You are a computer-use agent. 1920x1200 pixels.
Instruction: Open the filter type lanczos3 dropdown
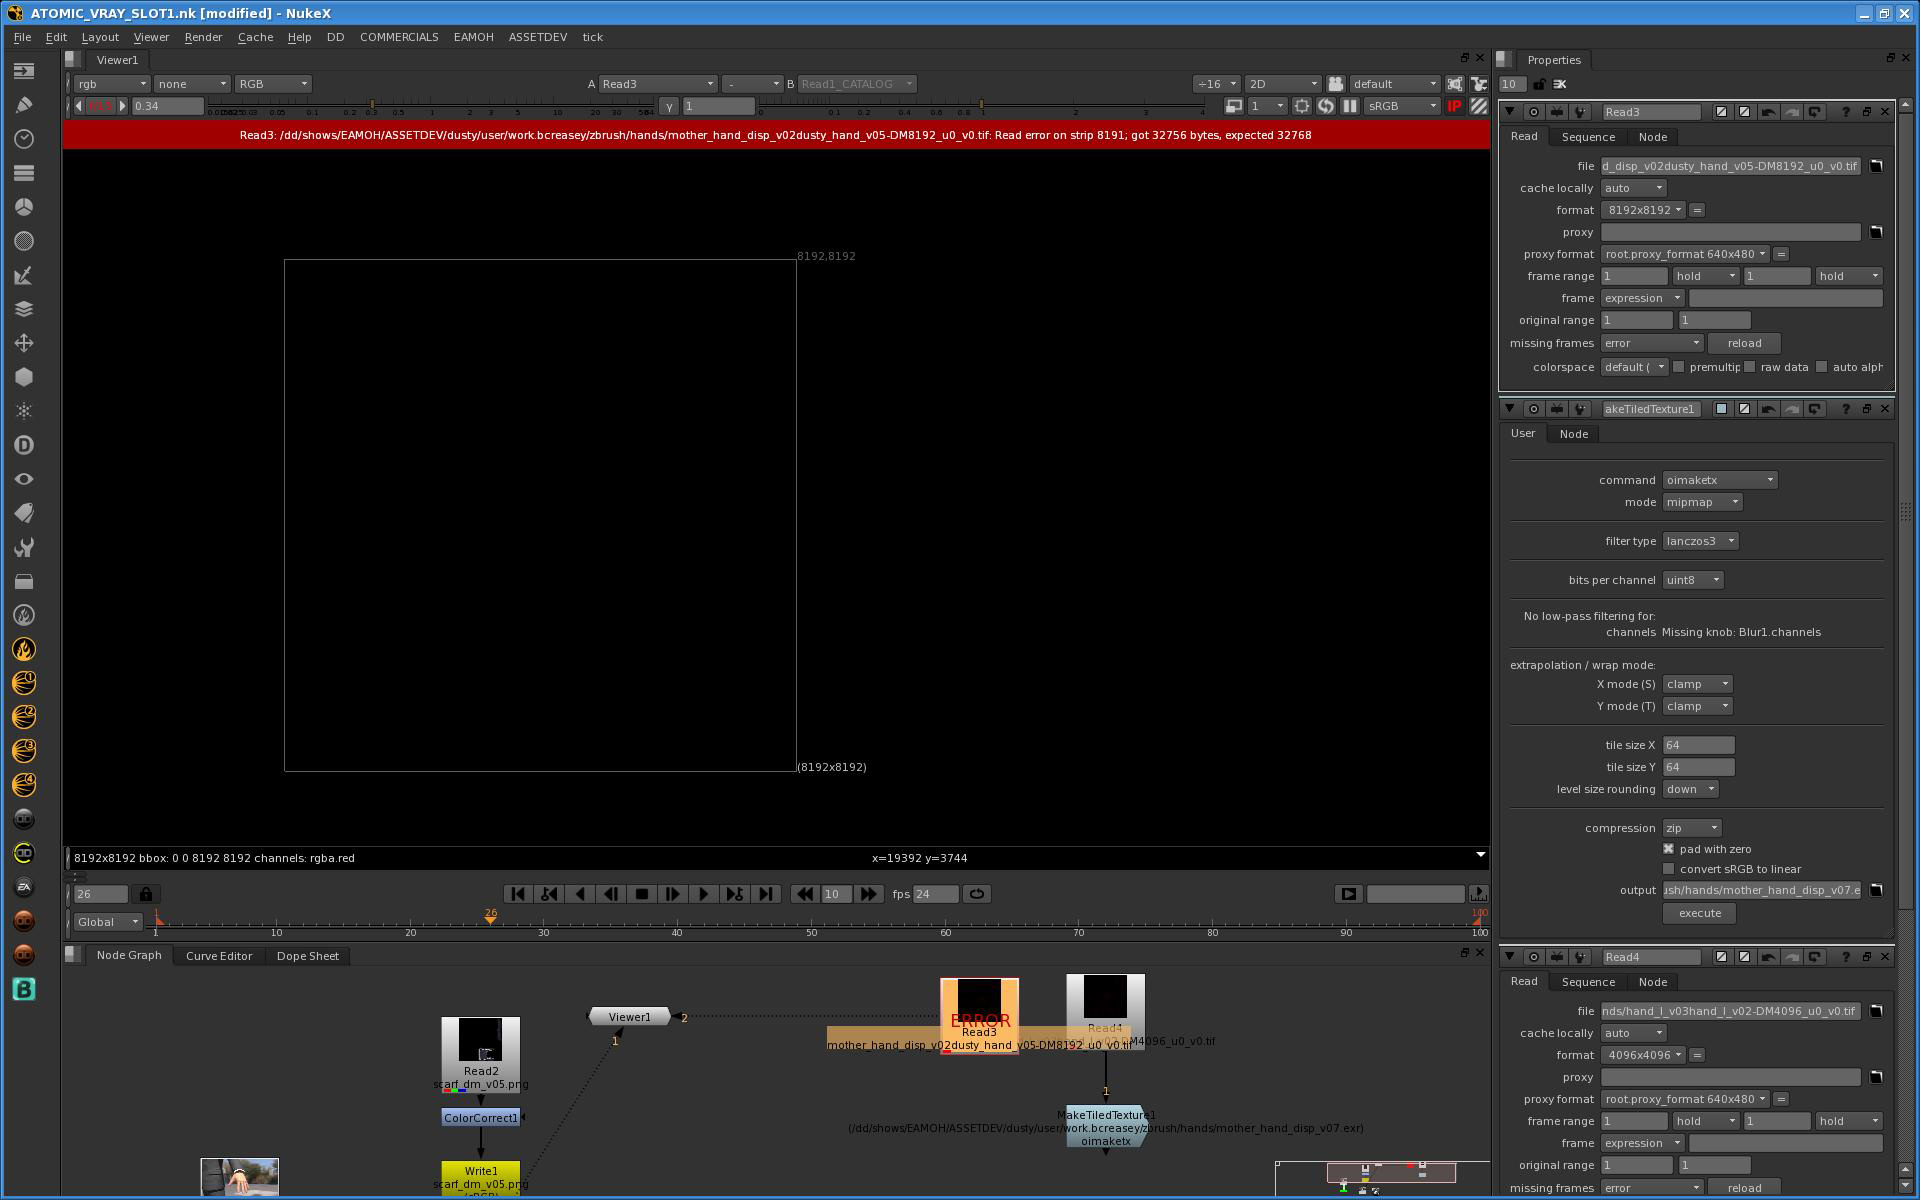(1700, 541)
